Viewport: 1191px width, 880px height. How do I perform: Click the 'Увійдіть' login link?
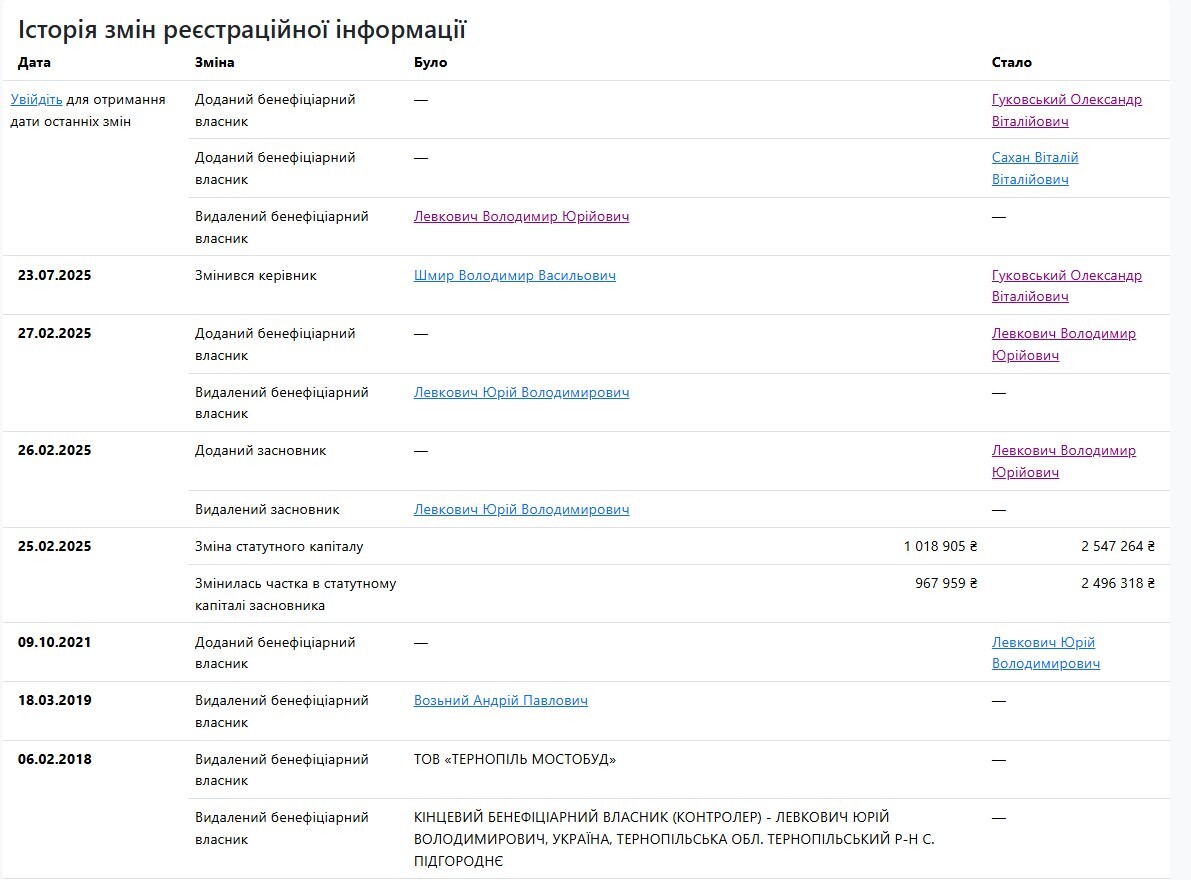(36, 100)
